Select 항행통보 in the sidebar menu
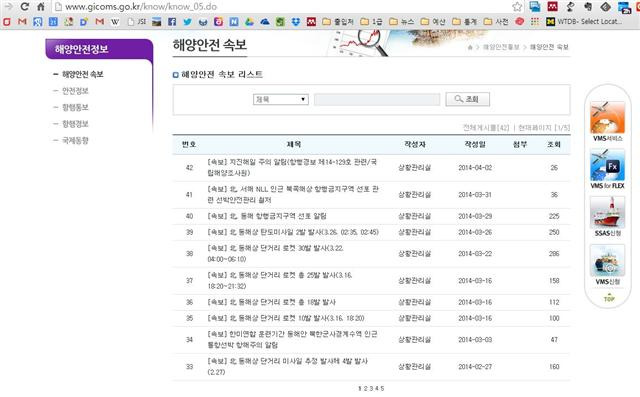The height and width of the screenshot is (397, 640). tap(75, 107)
